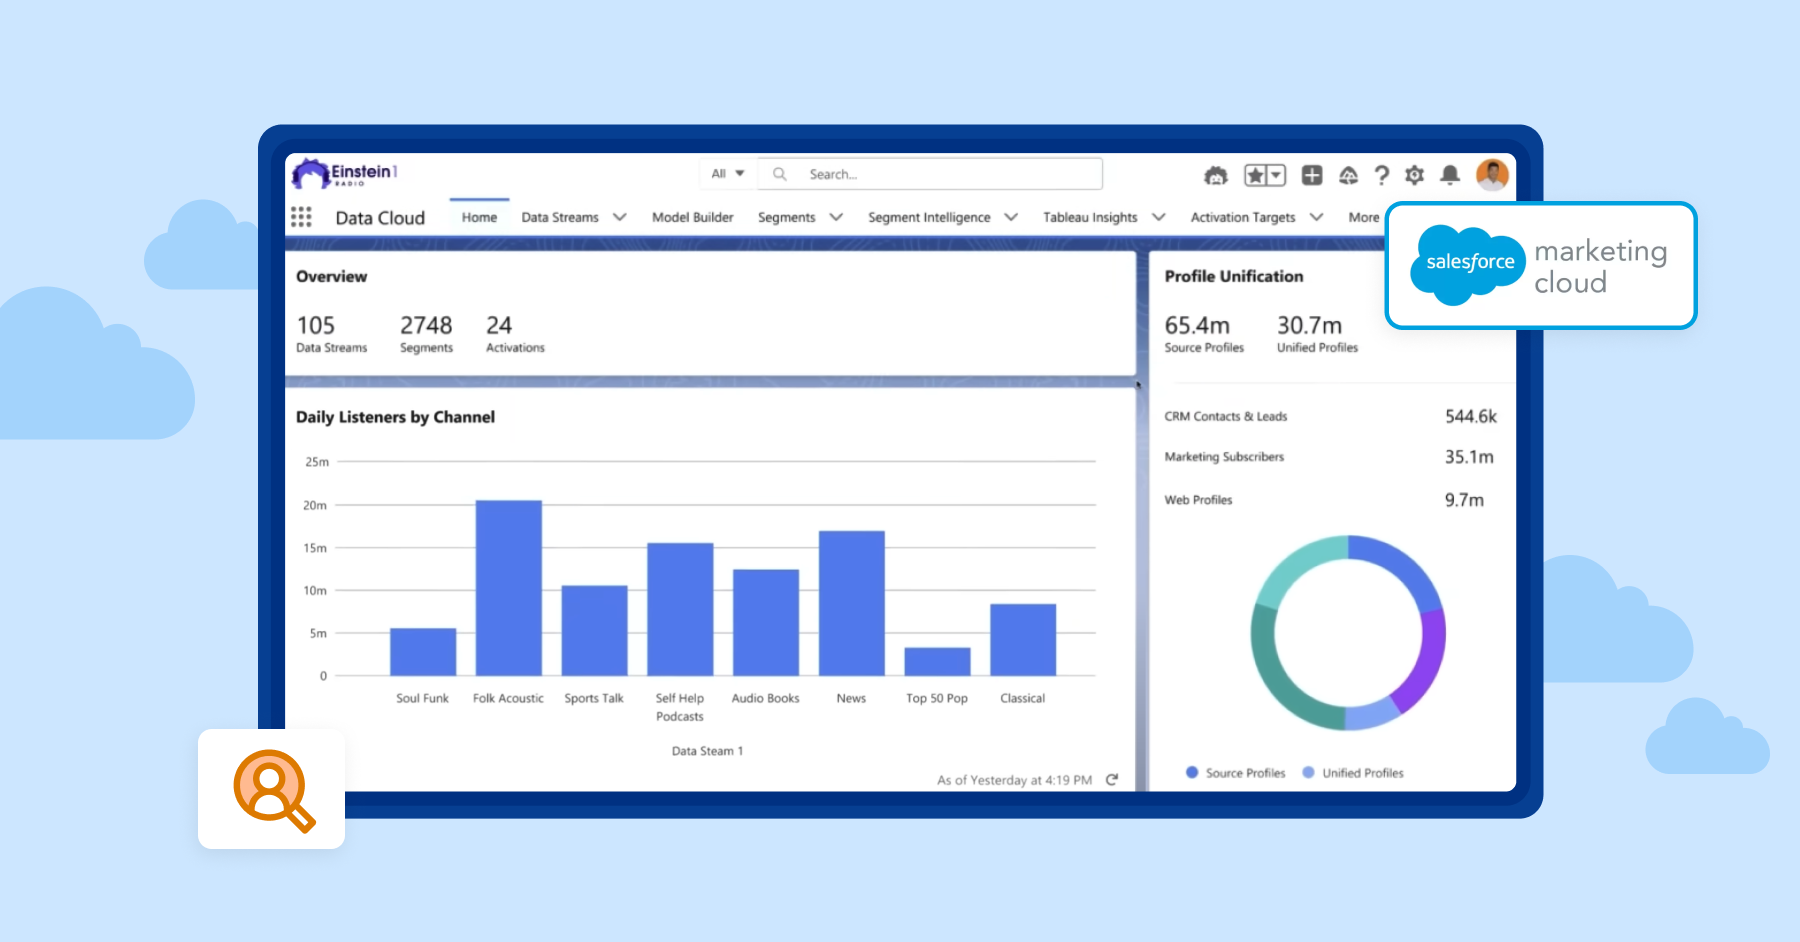This screenshot has width=1800, height=942.
Task: Click the CRM Contacts & Leads row
Action: pos(1330,416)
